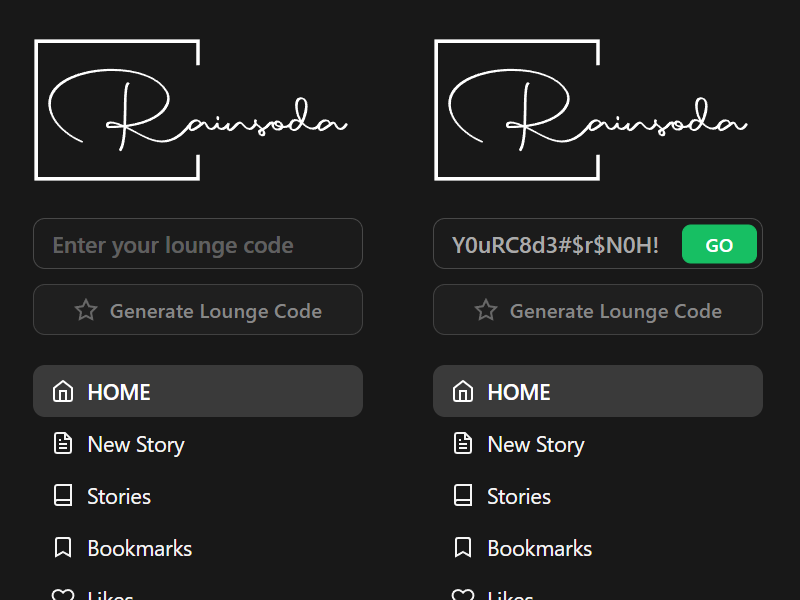Click Generate Lounge Code in the left panel
The width and height of the screenshot is (800, 600).
coord(197,310)
